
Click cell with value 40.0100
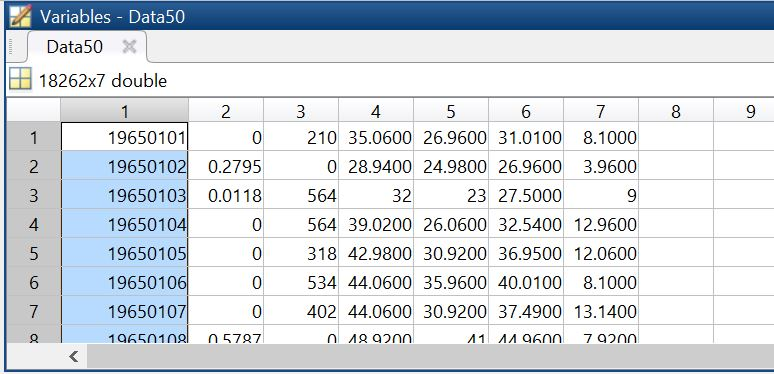(x=526, y=282)
